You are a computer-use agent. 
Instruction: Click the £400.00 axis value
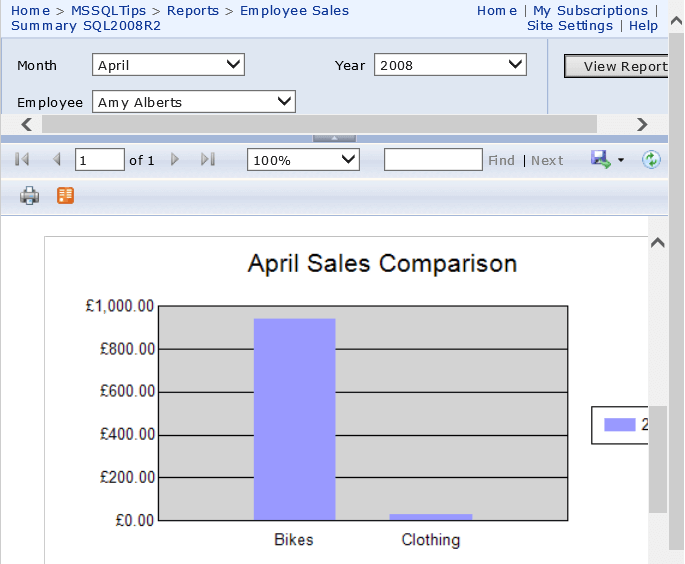click(x=127, y=434)
